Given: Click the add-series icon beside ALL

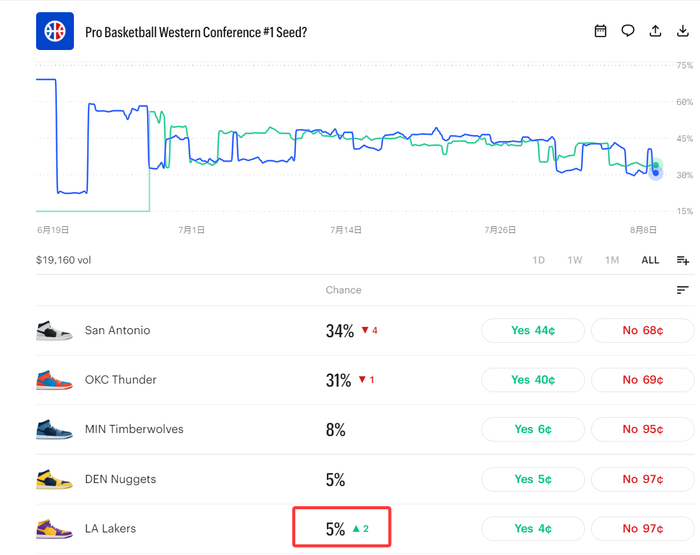Looking at the screenshot, I should (683, 260).
